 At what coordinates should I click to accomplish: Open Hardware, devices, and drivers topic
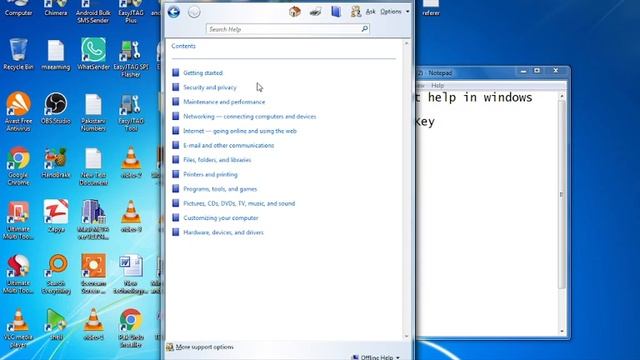223,232
